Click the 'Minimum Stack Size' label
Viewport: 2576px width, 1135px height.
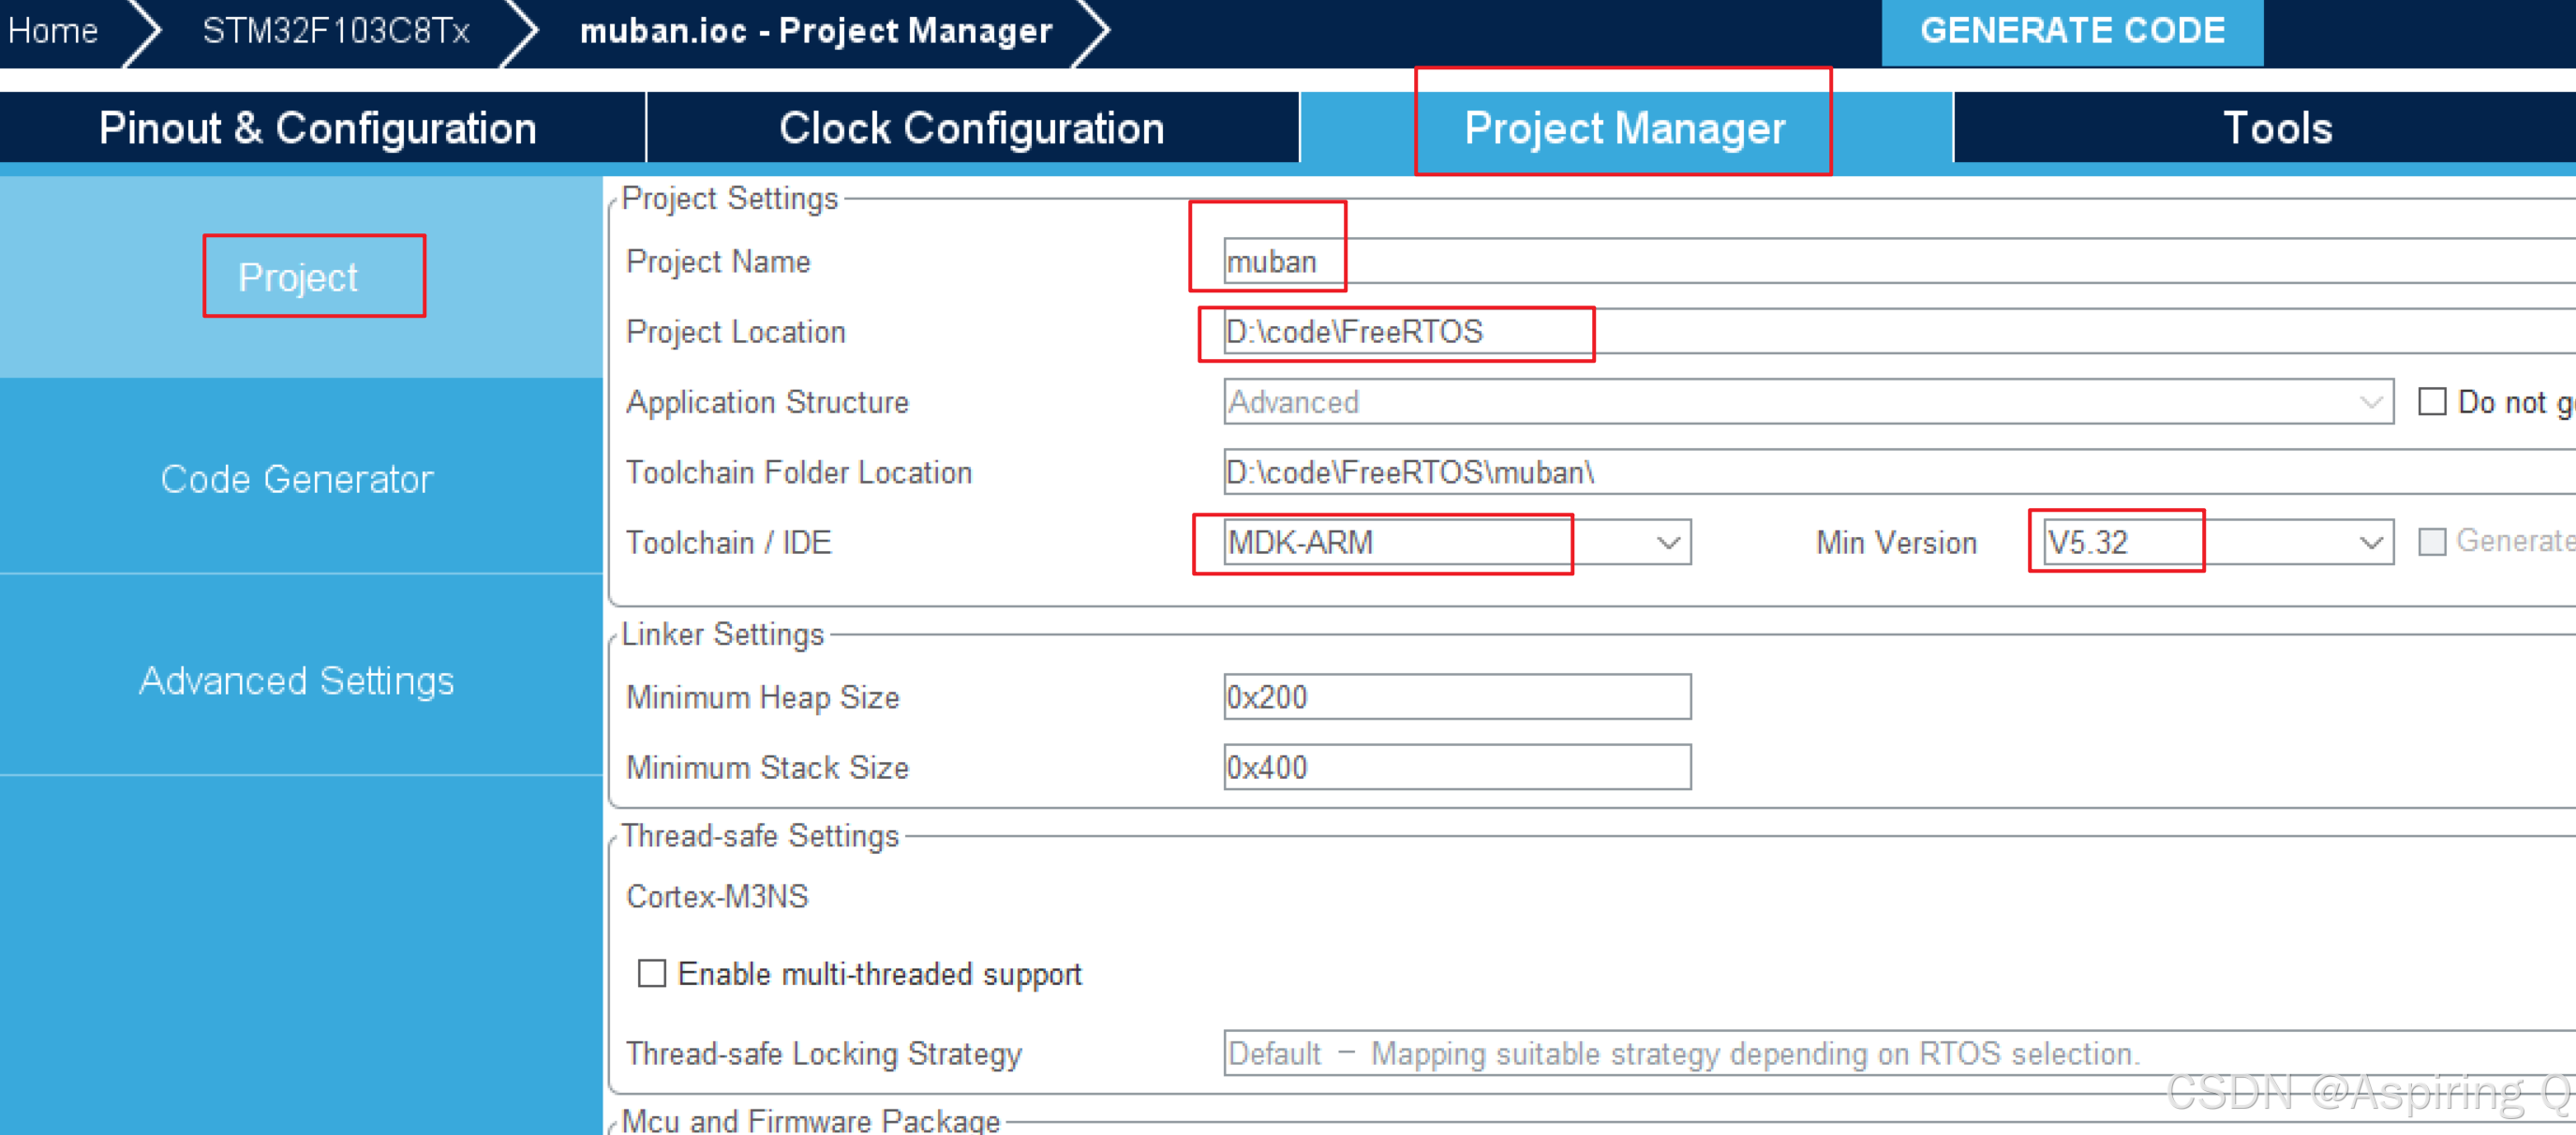click(767, 767)
